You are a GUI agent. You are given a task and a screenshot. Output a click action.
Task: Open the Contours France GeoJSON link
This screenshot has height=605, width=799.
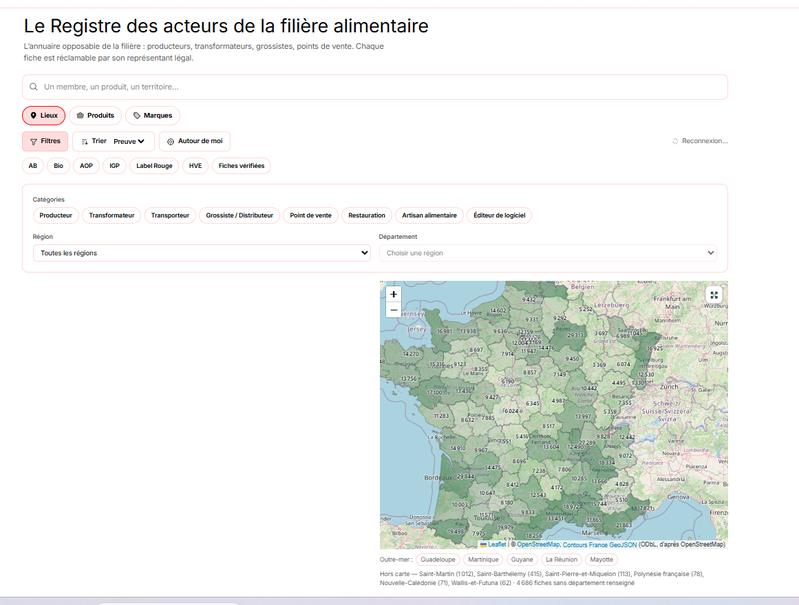tap(600, 544)
